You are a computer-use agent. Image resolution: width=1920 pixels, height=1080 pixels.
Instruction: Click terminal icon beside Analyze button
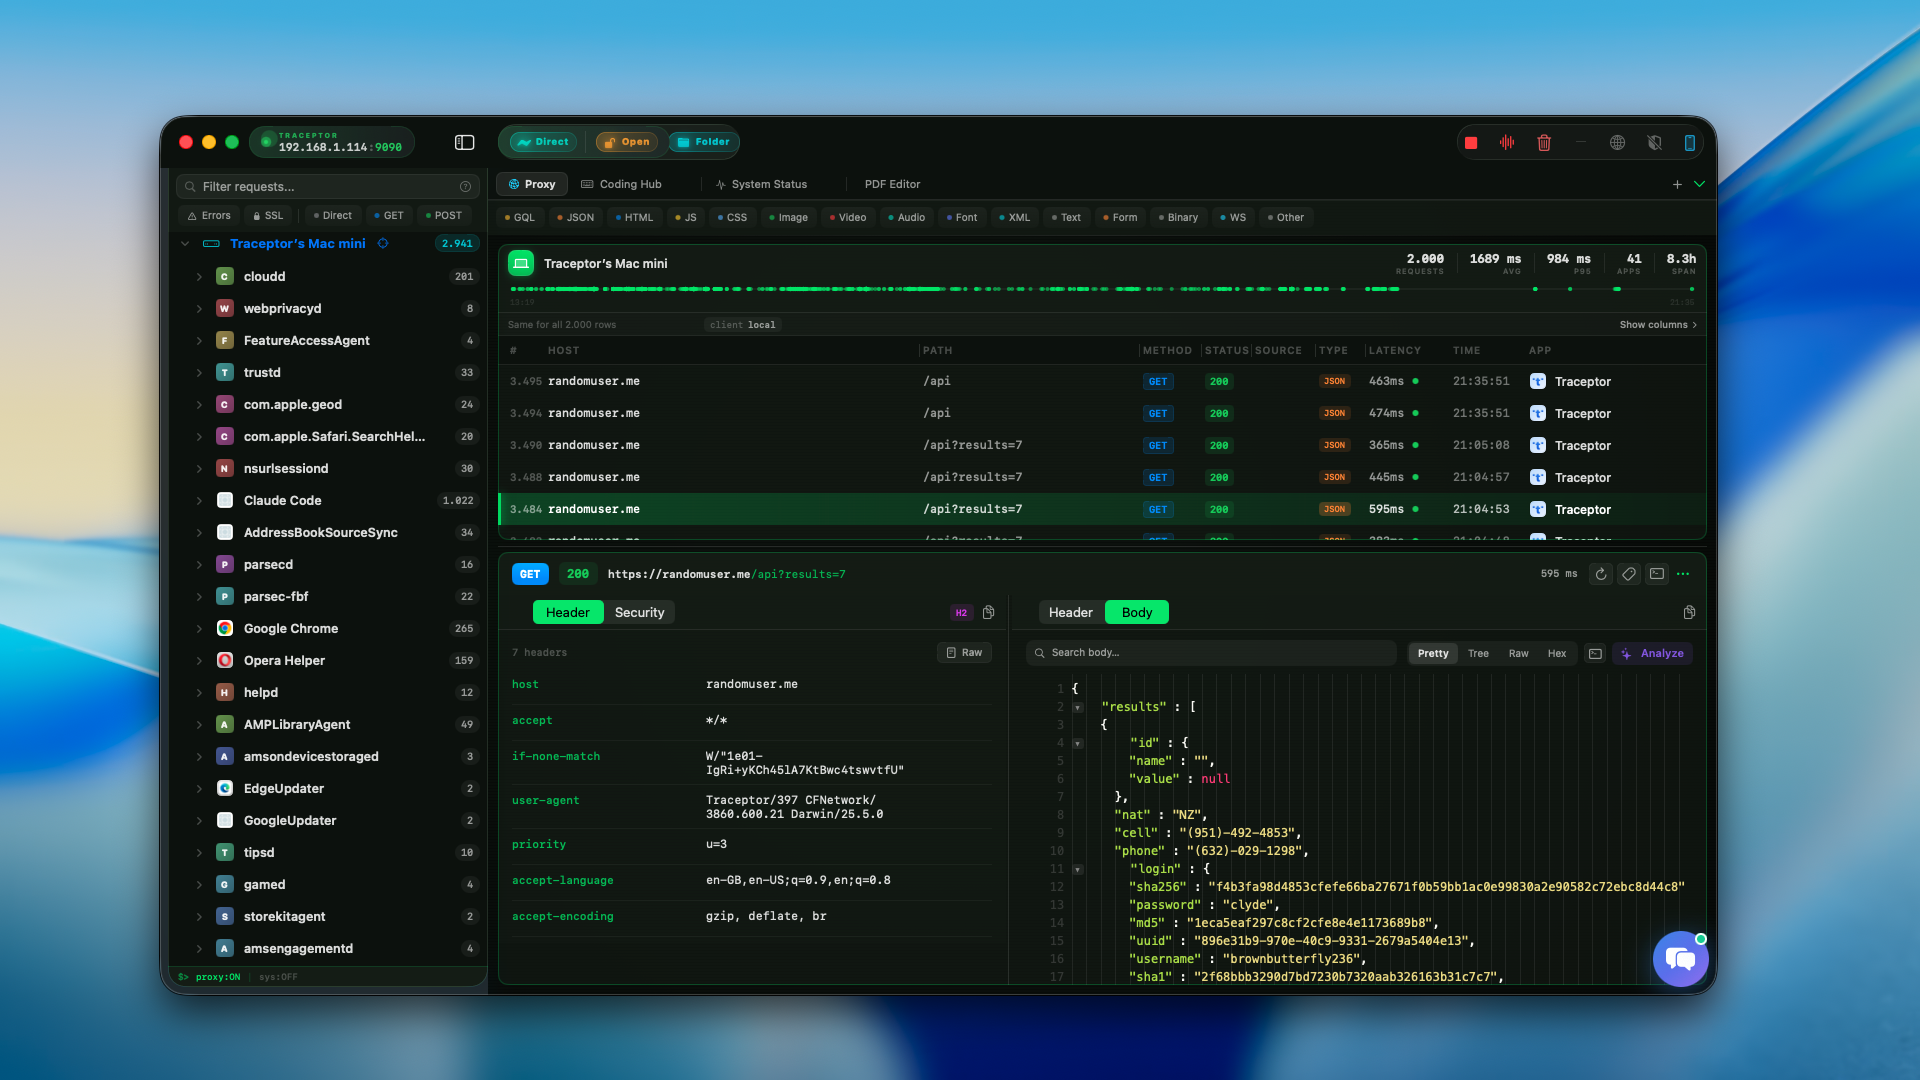(x=1595, y=654)
